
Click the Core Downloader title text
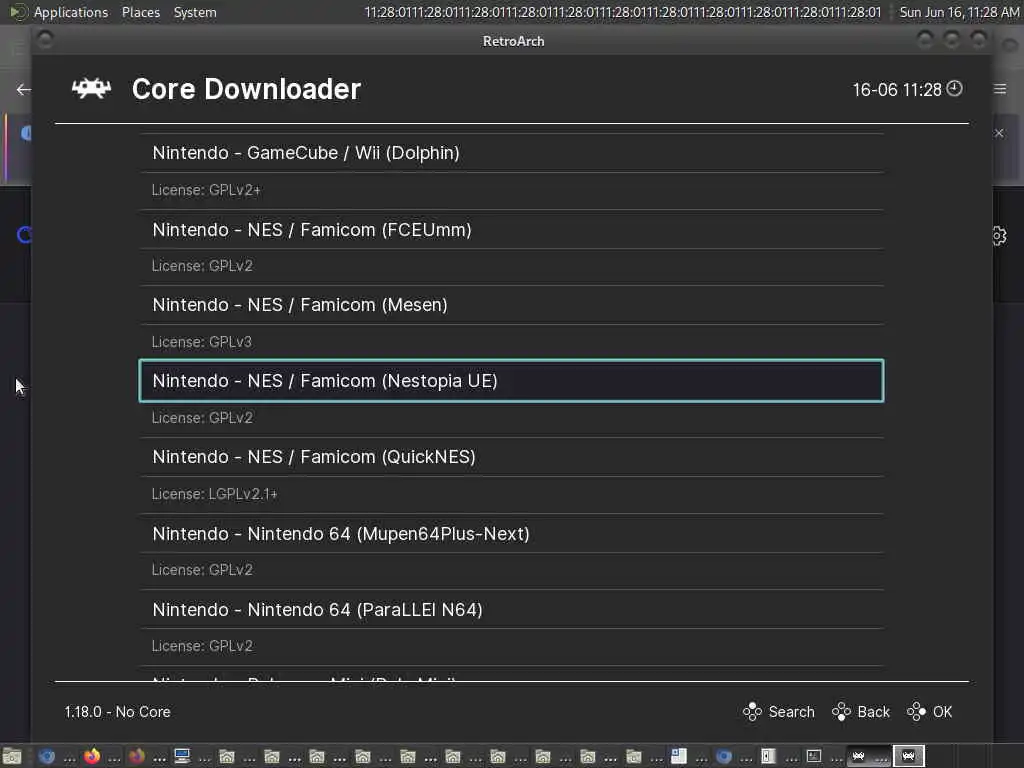[x=246, y=89]
